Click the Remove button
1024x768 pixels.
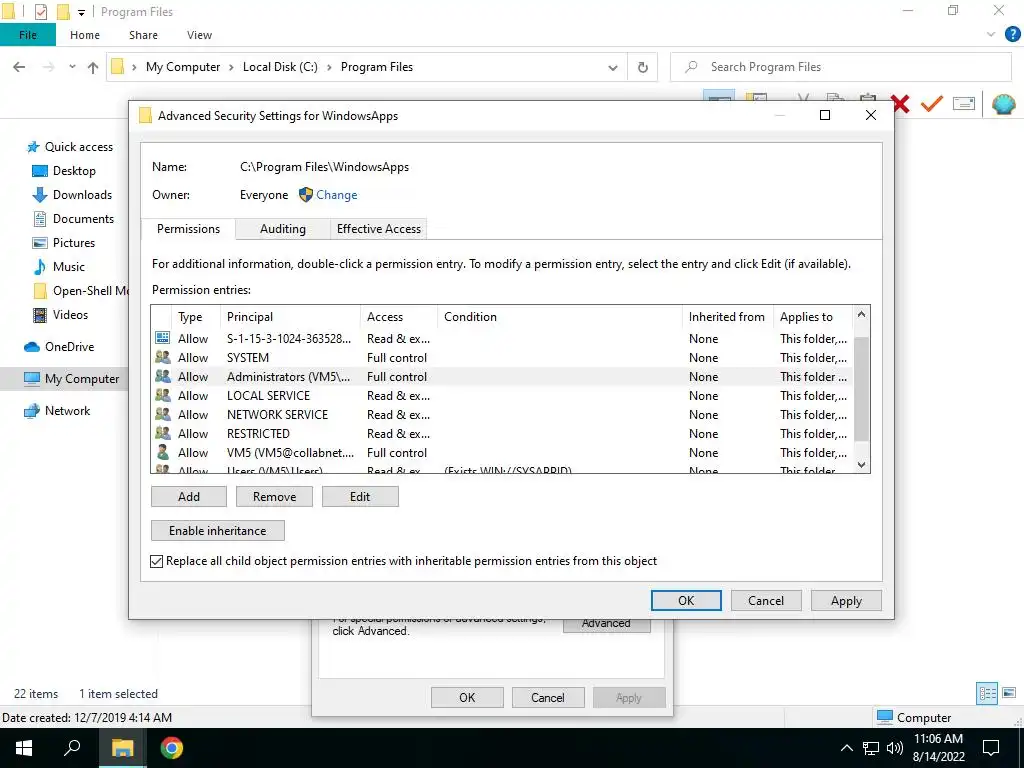(274, 497)
